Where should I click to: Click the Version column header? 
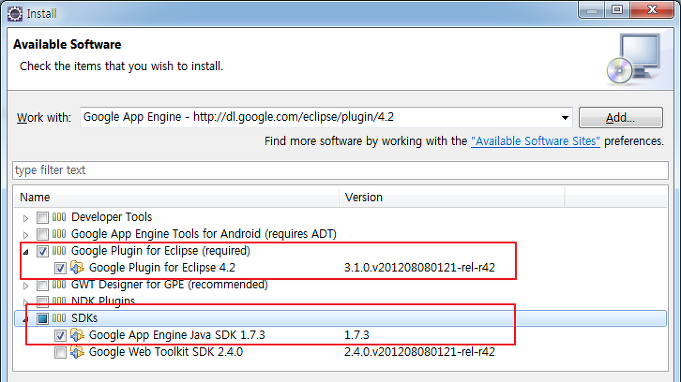point(452,197)
